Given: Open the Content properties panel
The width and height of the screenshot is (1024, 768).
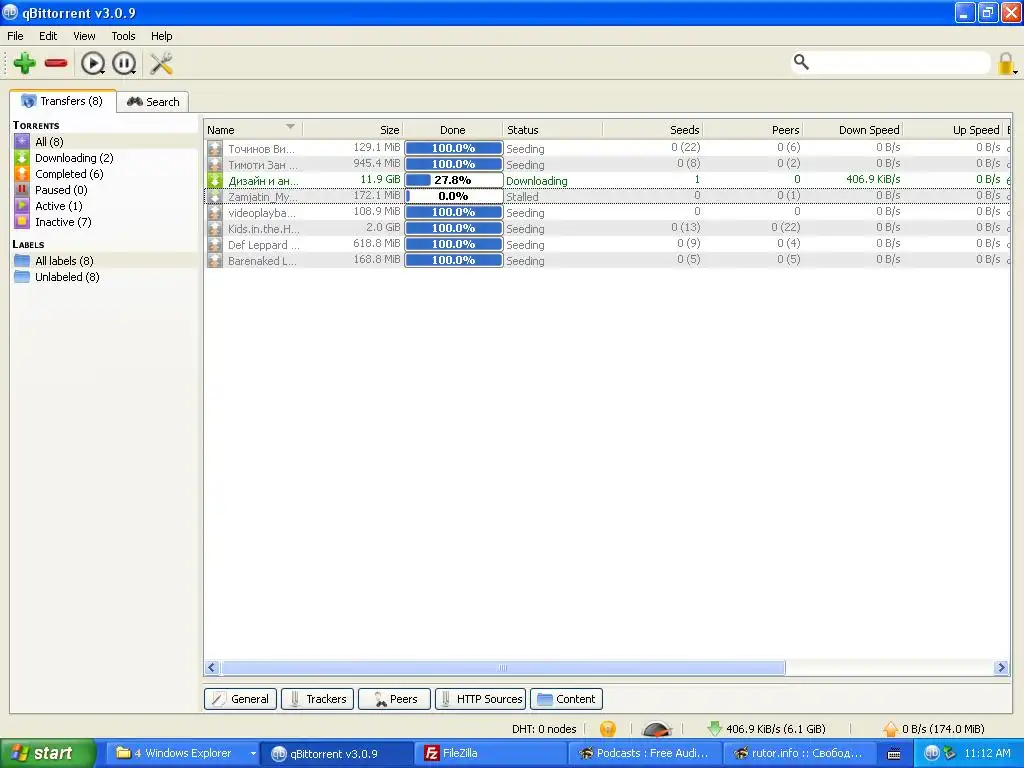Looking at the screenshot, I should pos(566,699).
